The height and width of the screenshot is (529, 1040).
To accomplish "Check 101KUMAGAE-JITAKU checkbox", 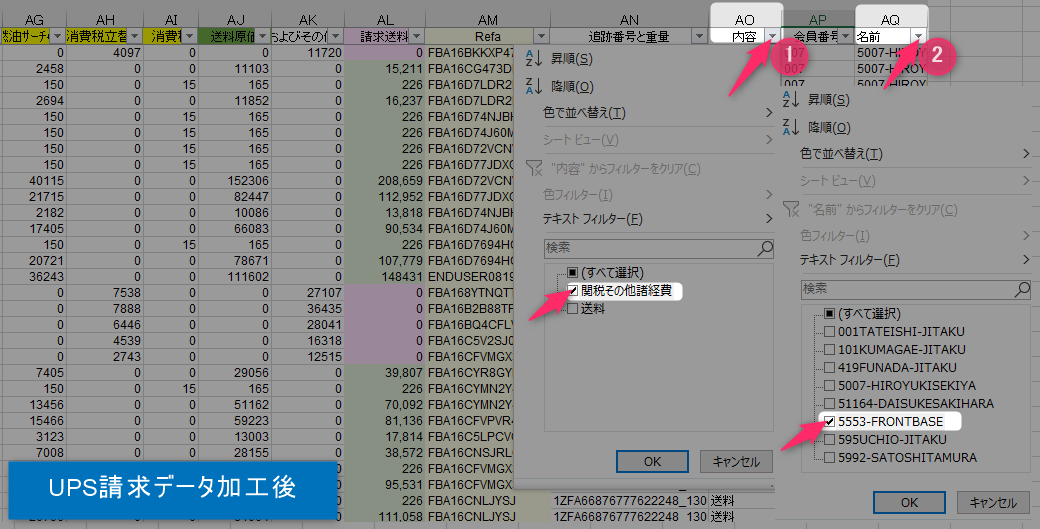I will tap(829, 349).
